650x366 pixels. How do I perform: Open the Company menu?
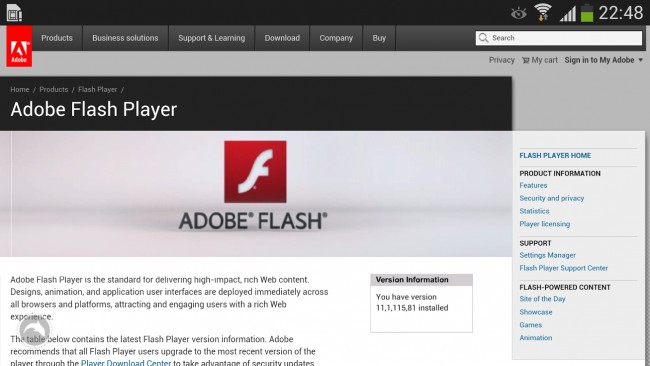[x=336, y=38]
